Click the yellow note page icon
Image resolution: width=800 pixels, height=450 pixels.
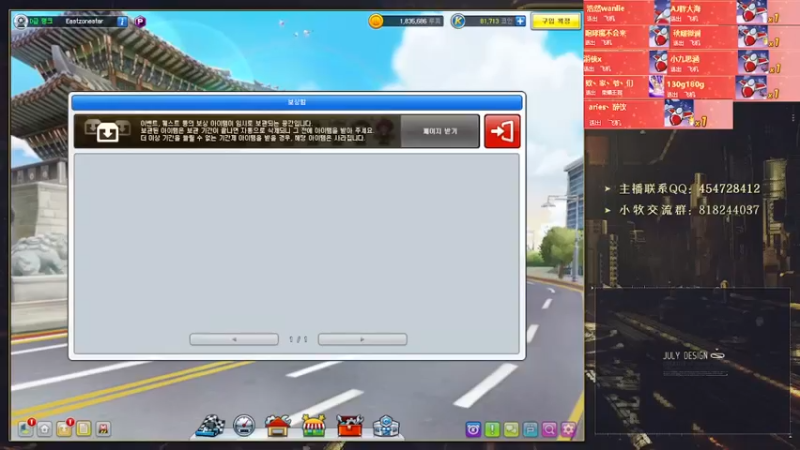84,429
